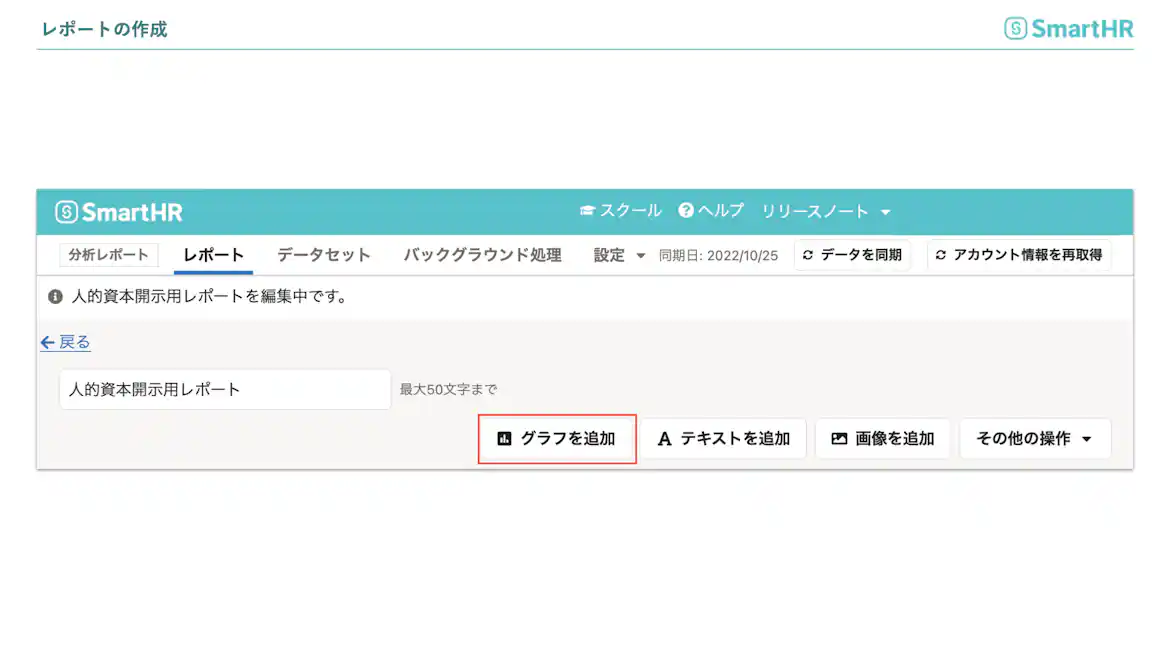
Task: Click the report name input field
Action: tap(224, 389)
